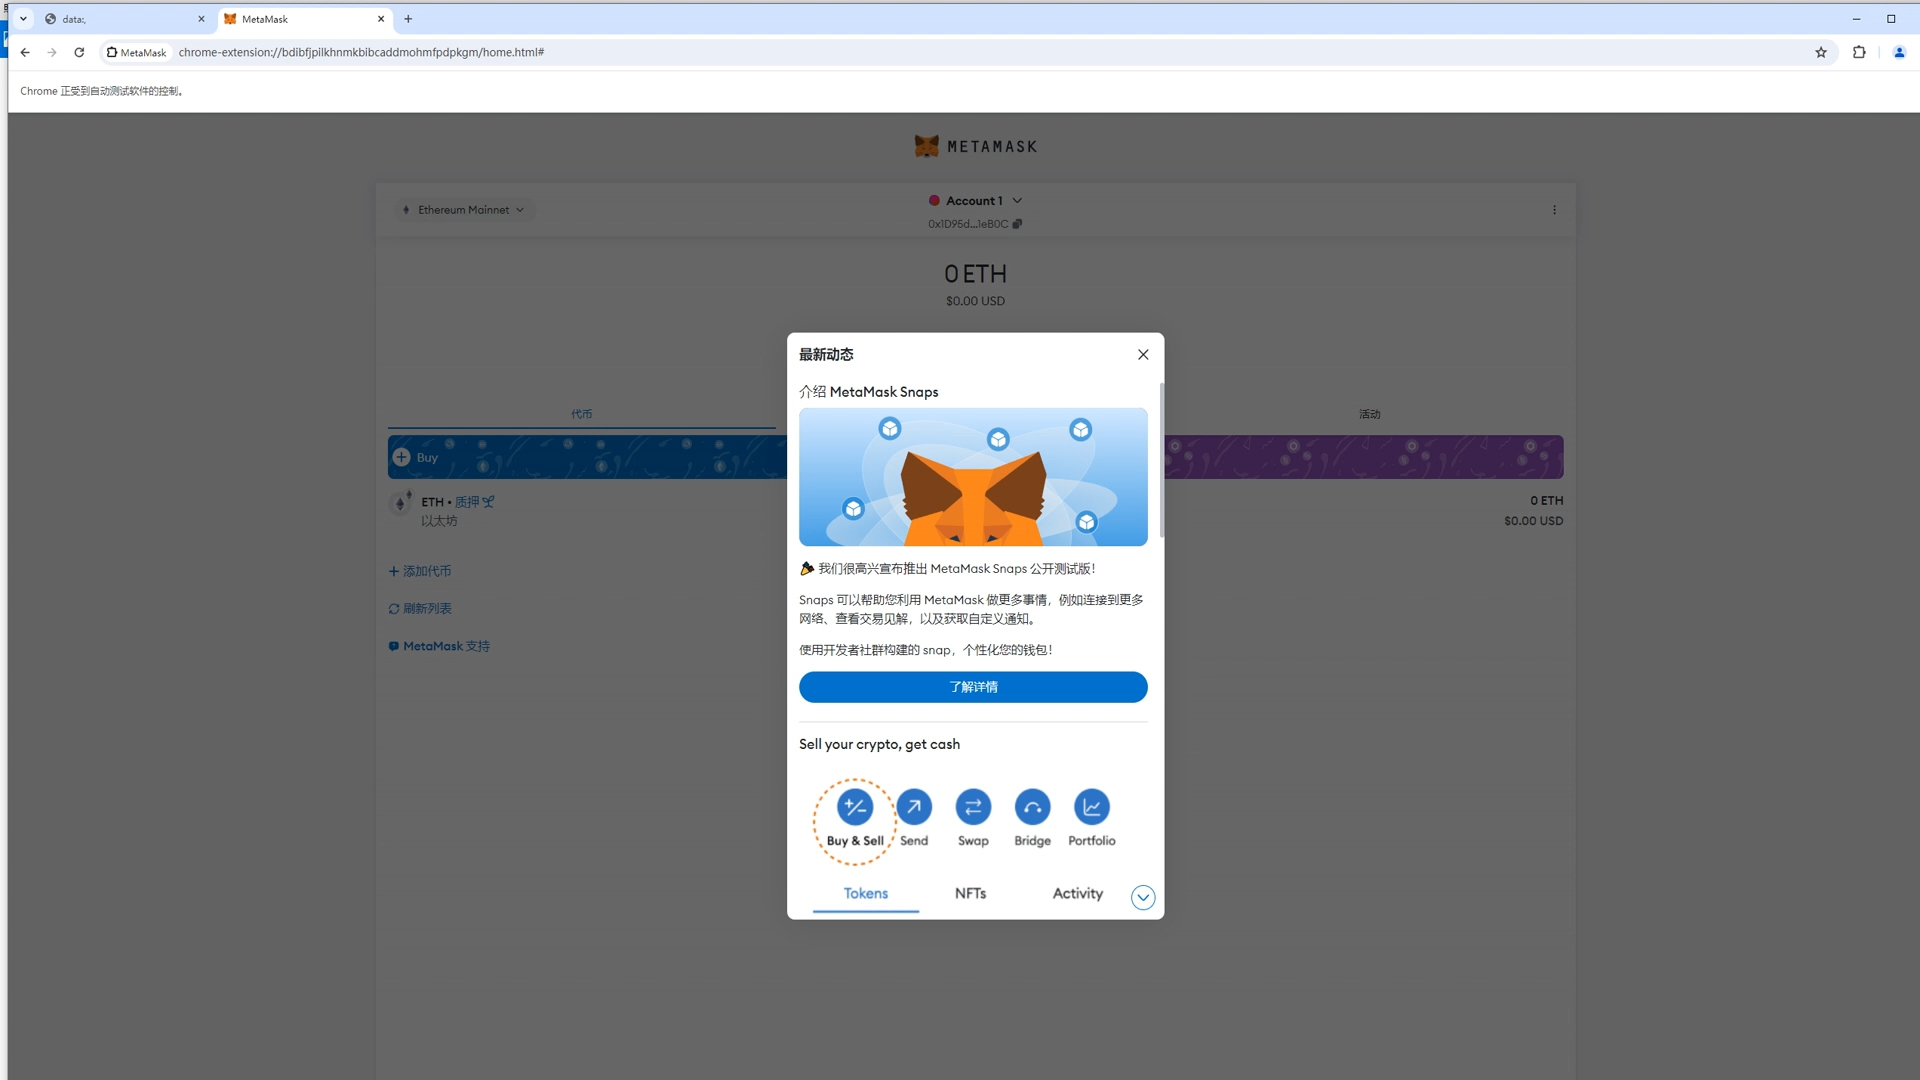Click the browser forward arrow
This screenshot has height=1080, width=1920.
coord(52,52)
